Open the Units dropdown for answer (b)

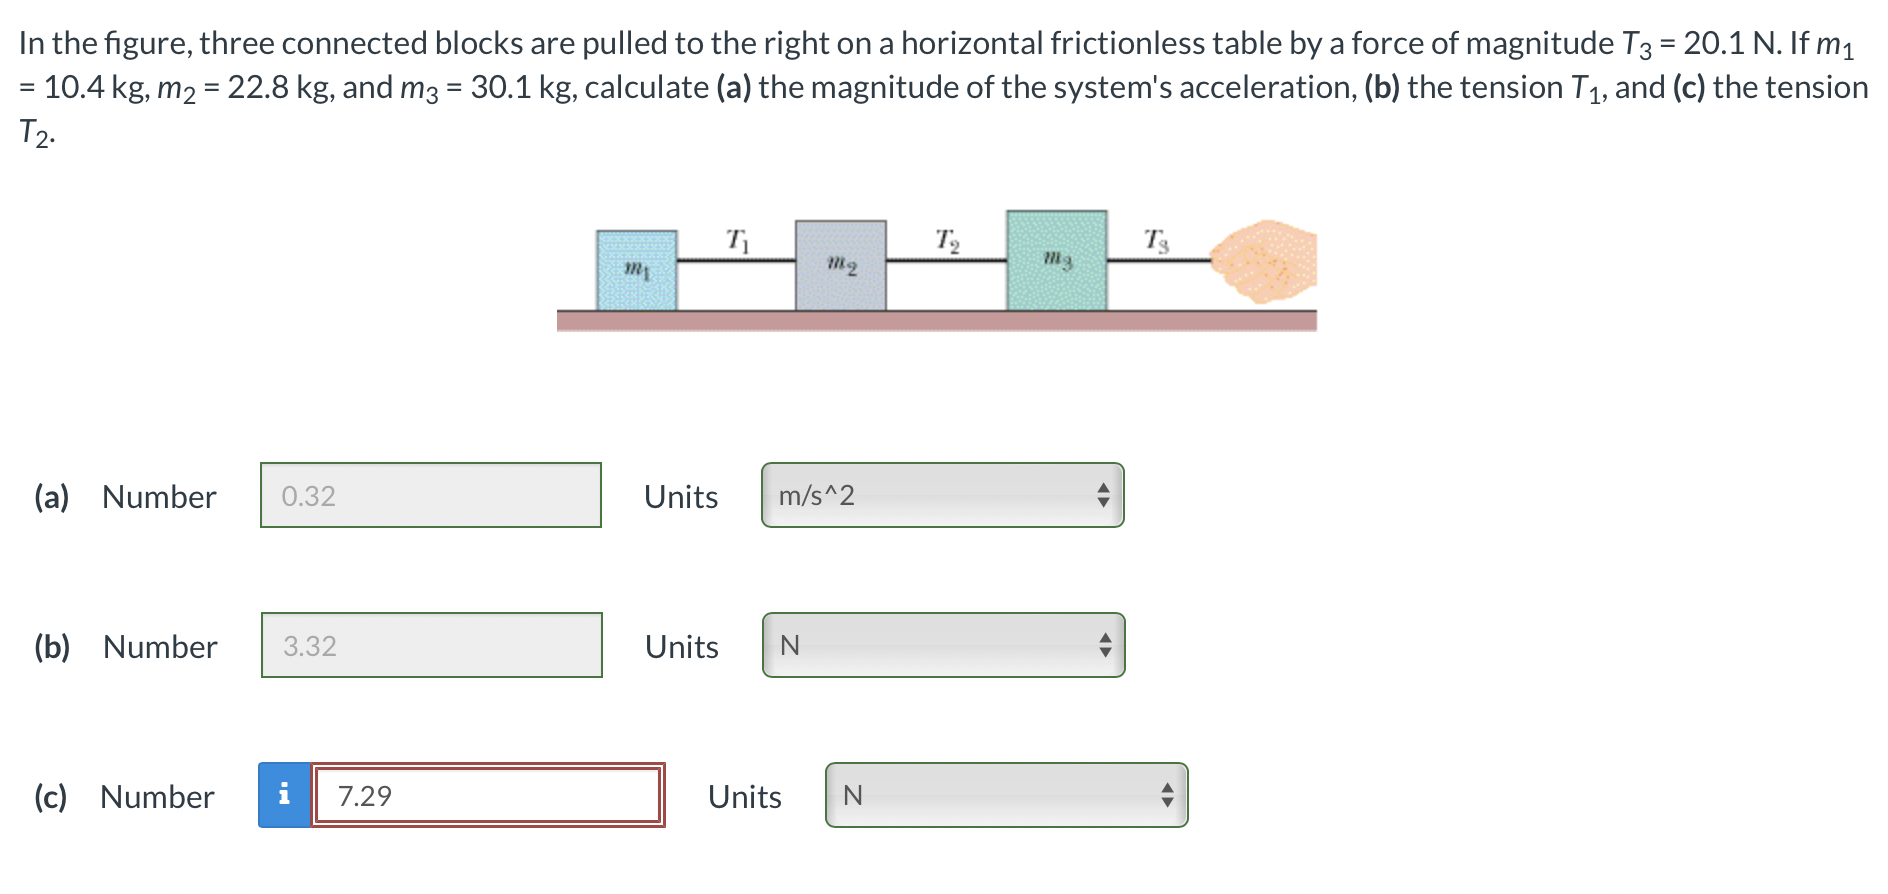tap(941, 645)
